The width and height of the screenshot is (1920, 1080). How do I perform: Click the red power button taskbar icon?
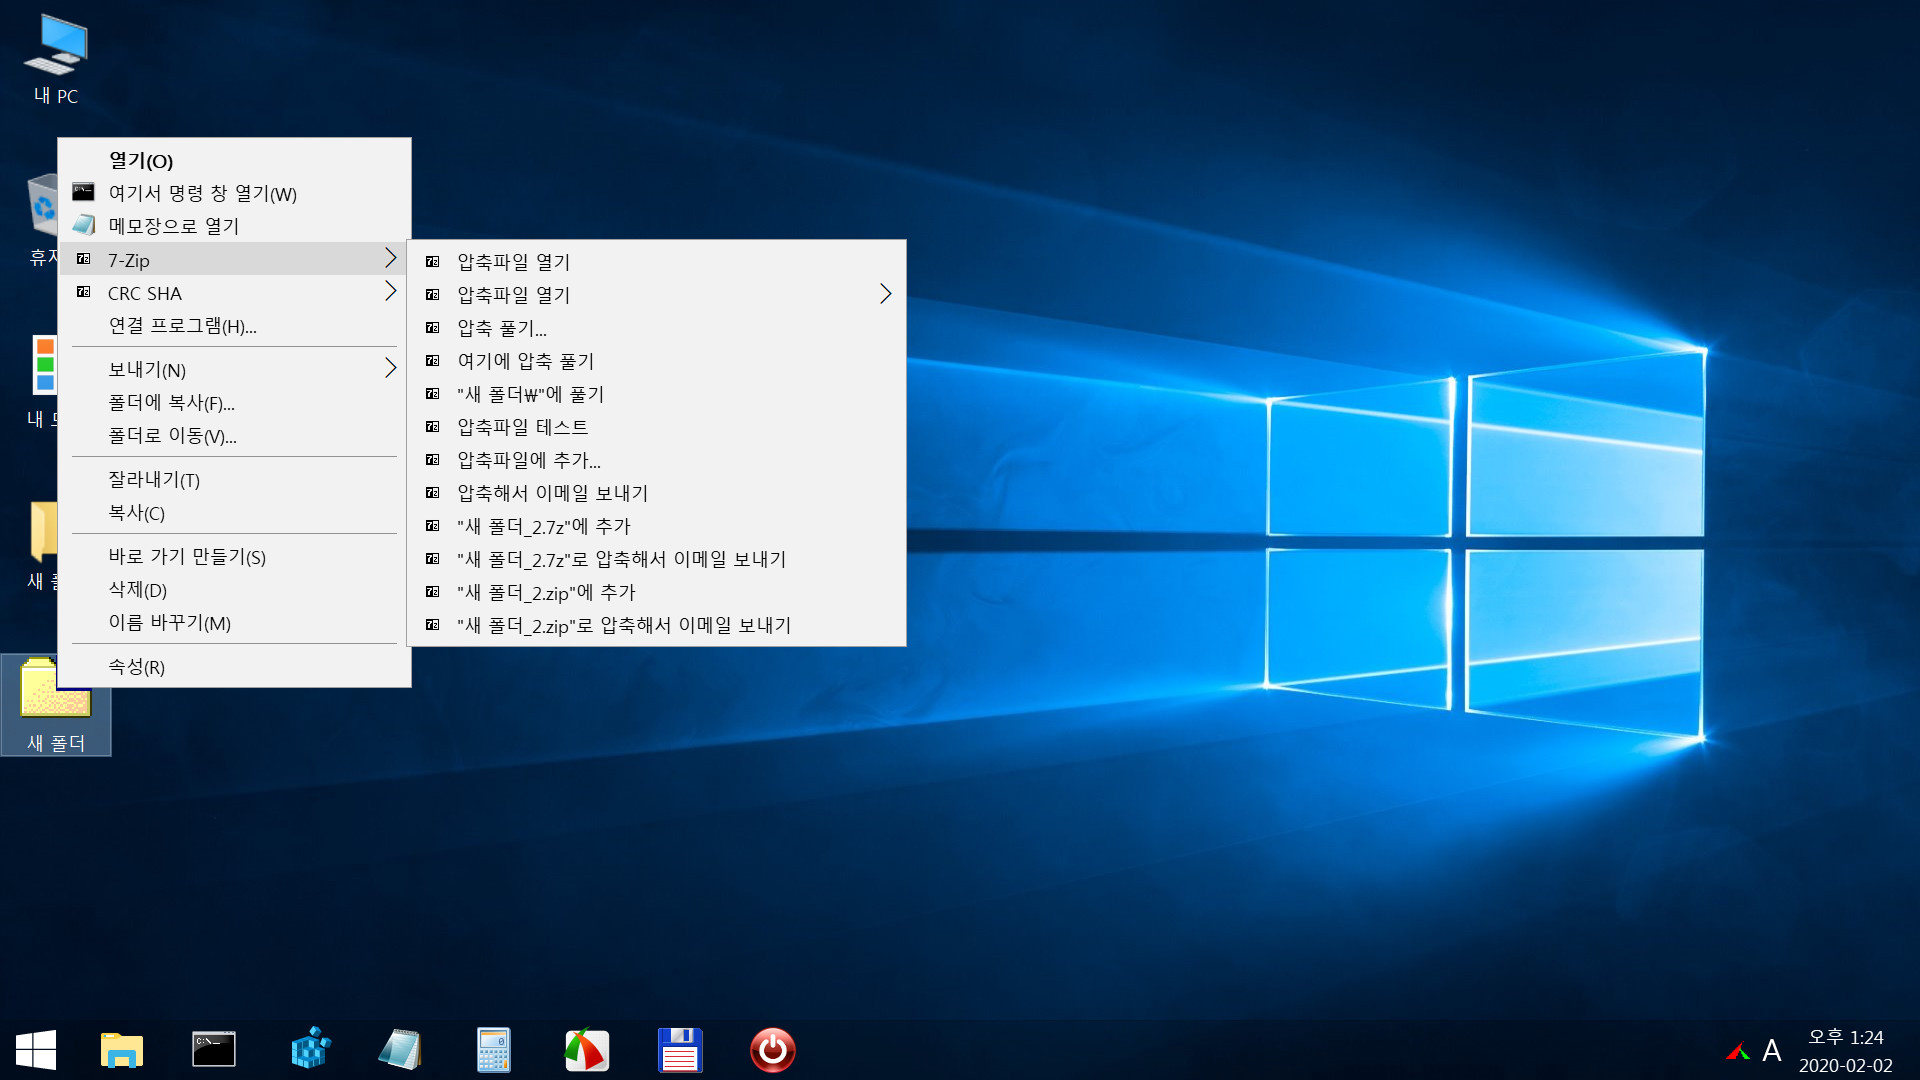(x=773, y=1050)
